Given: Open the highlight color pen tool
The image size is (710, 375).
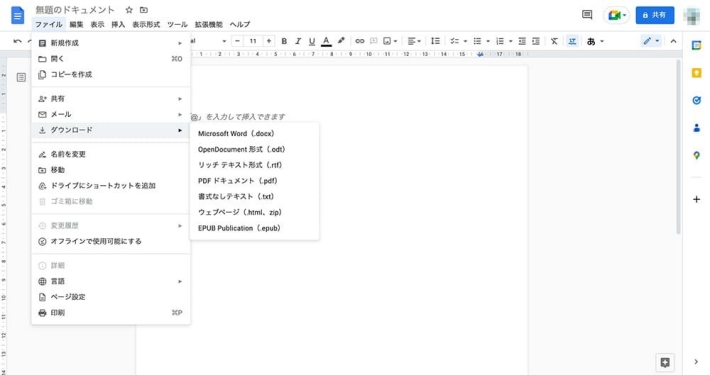Looking at the screenshot, I should (x=341, y=41).
